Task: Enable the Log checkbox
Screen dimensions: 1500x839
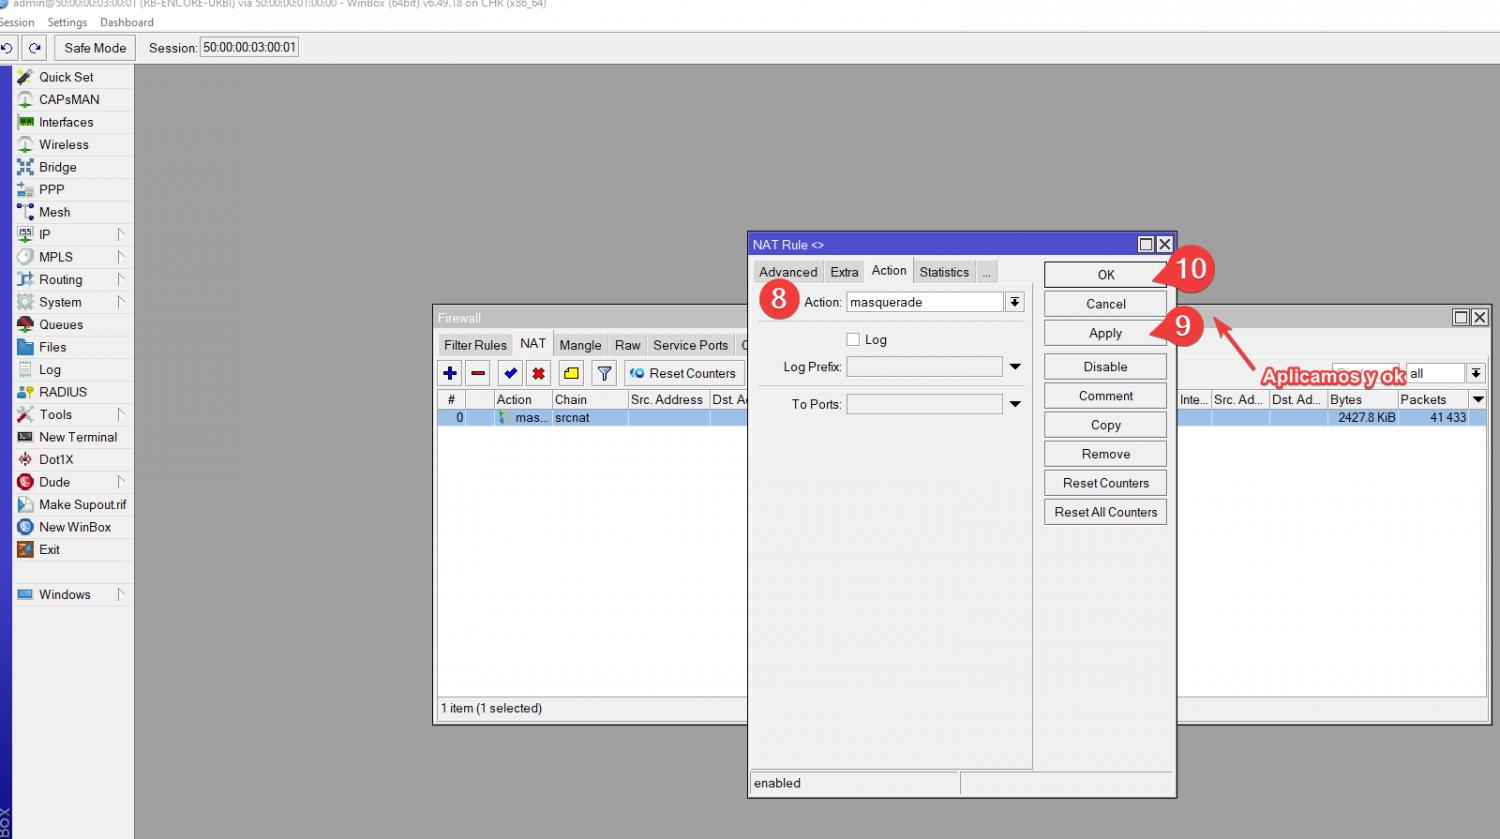Action: click(853, 340)
